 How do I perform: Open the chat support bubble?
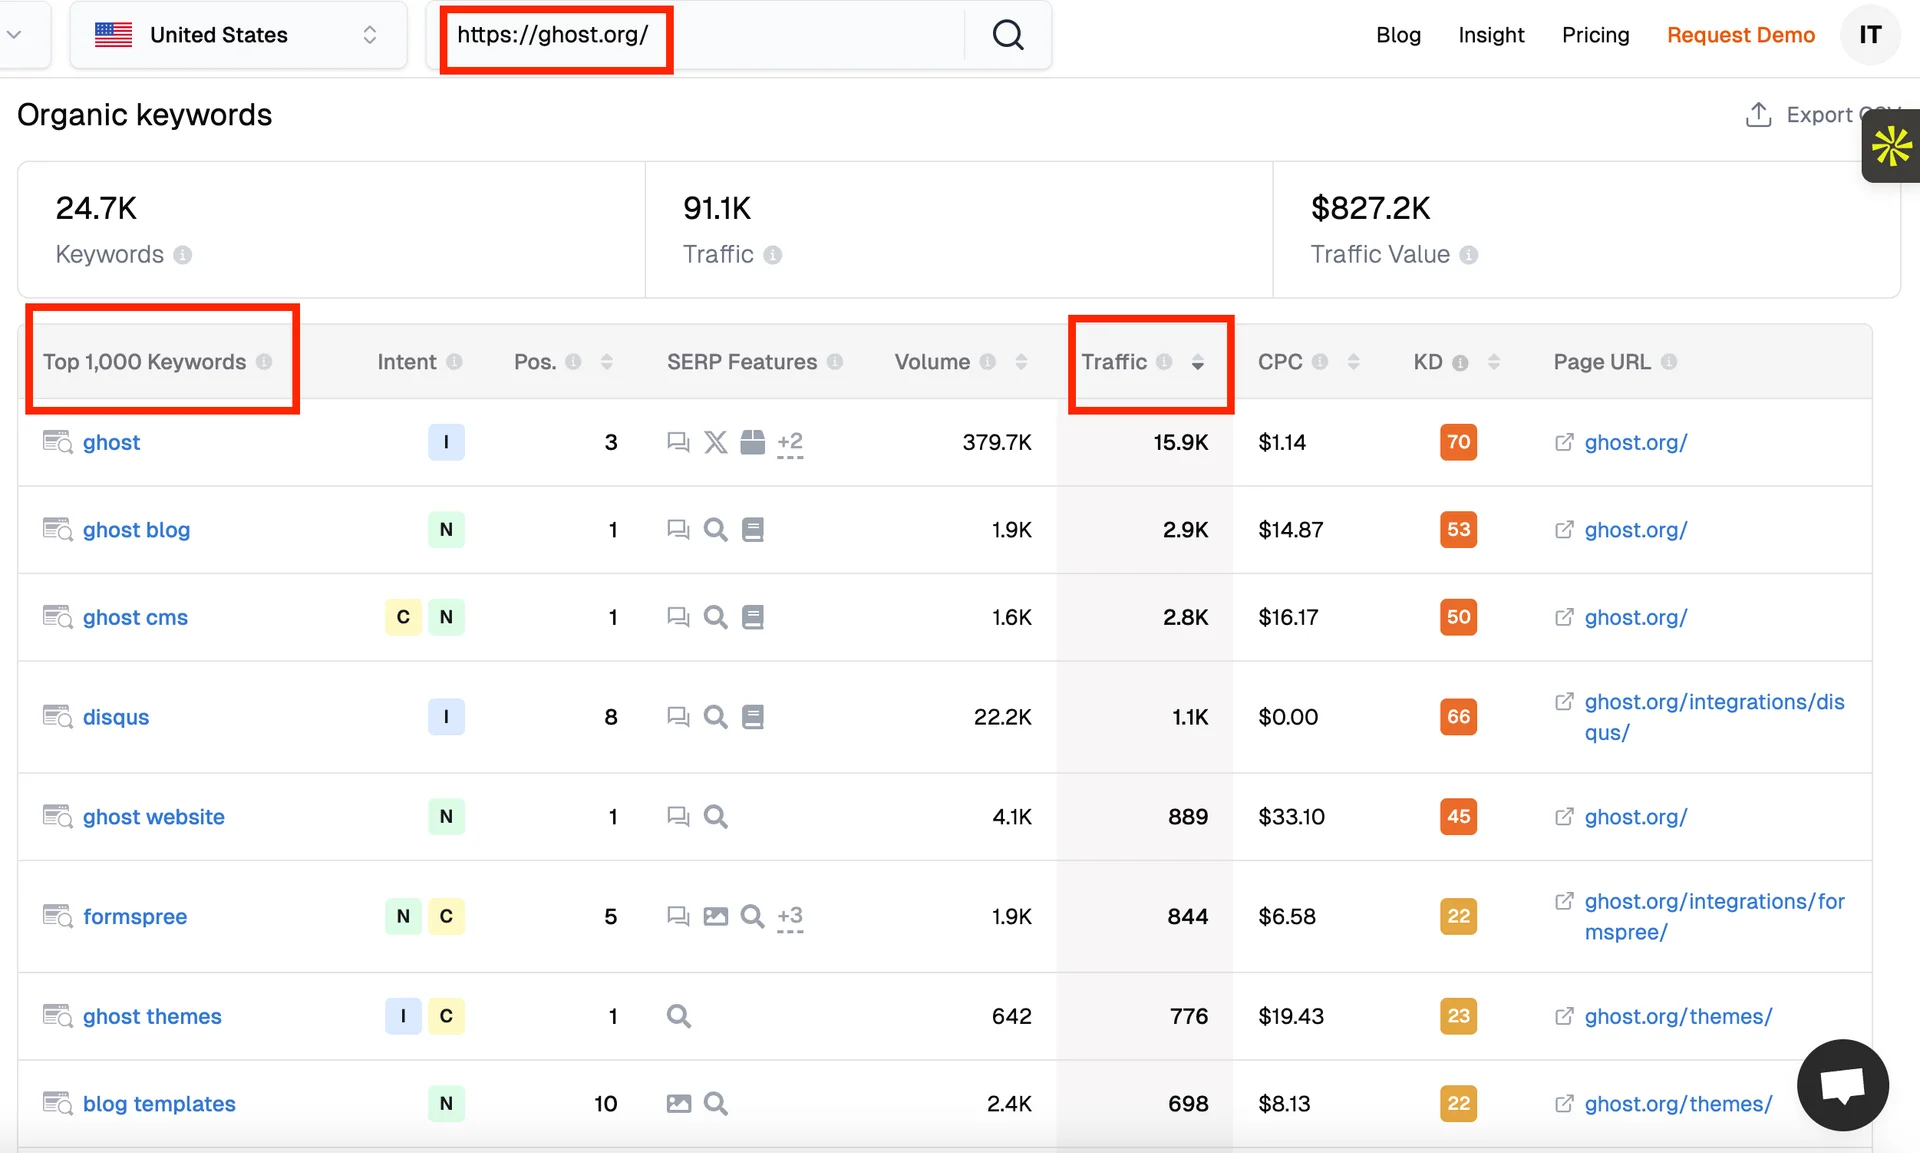coord(1842,1085)
